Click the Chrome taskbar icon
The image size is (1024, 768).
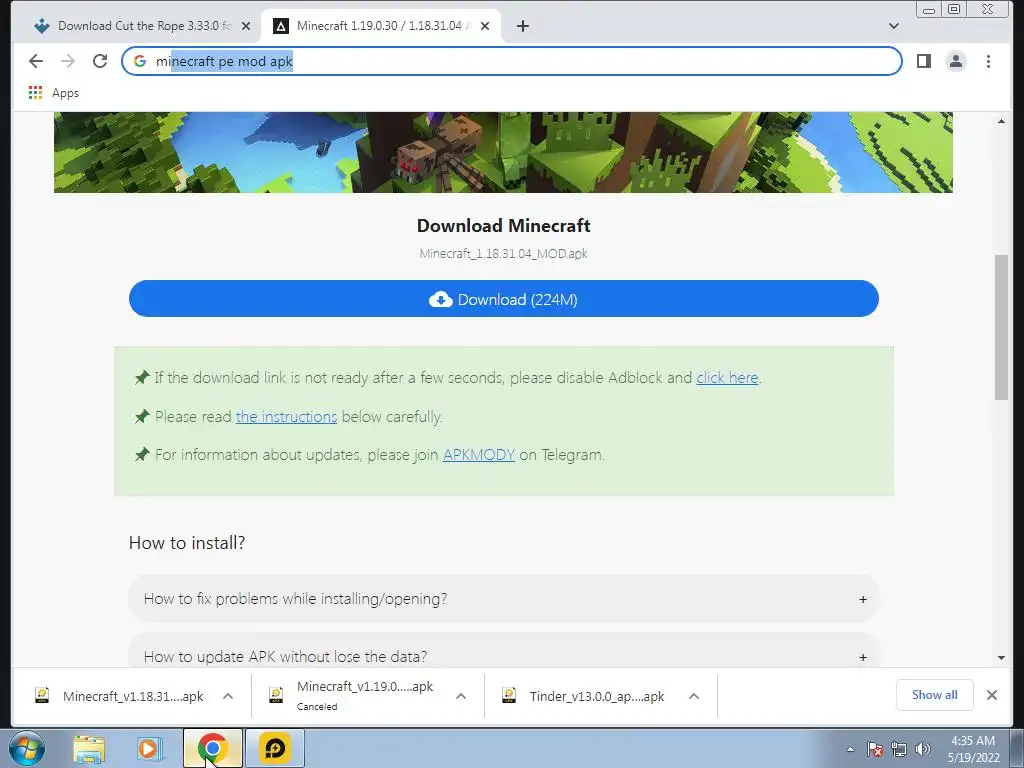pos(212,748)
